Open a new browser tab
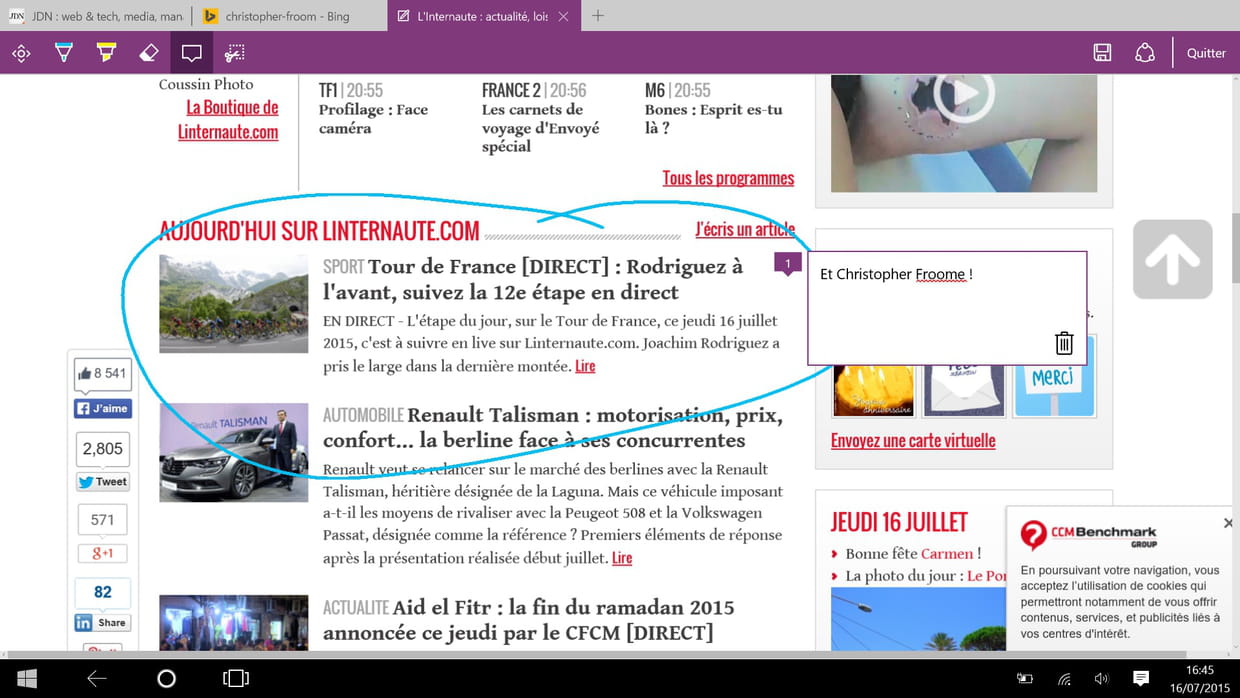This screenshot has height=698, width=1240. (x=598, y=16)
